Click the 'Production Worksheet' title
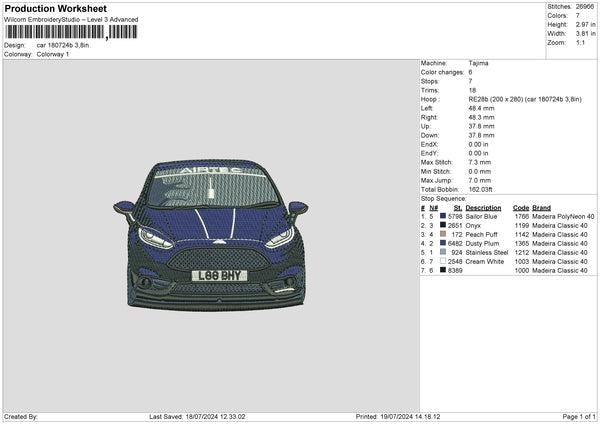The width and height of the screenshot is (600, 424). pos(55,8)
